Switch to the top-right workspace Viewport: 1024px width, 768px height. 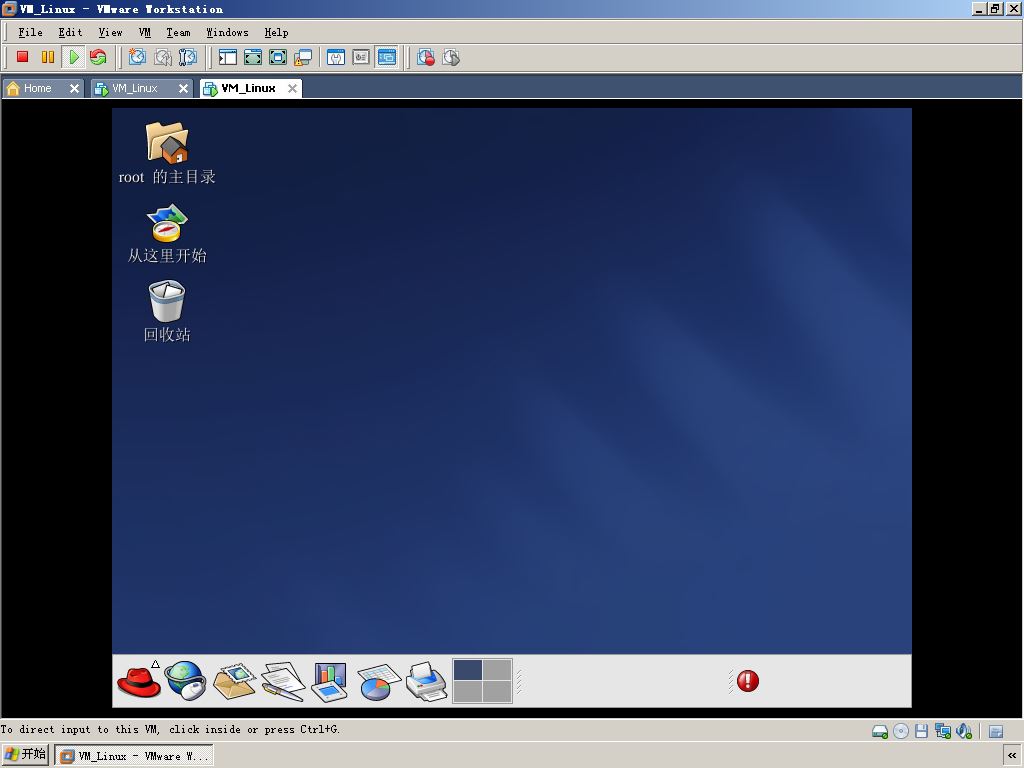[x=497, y=670]
